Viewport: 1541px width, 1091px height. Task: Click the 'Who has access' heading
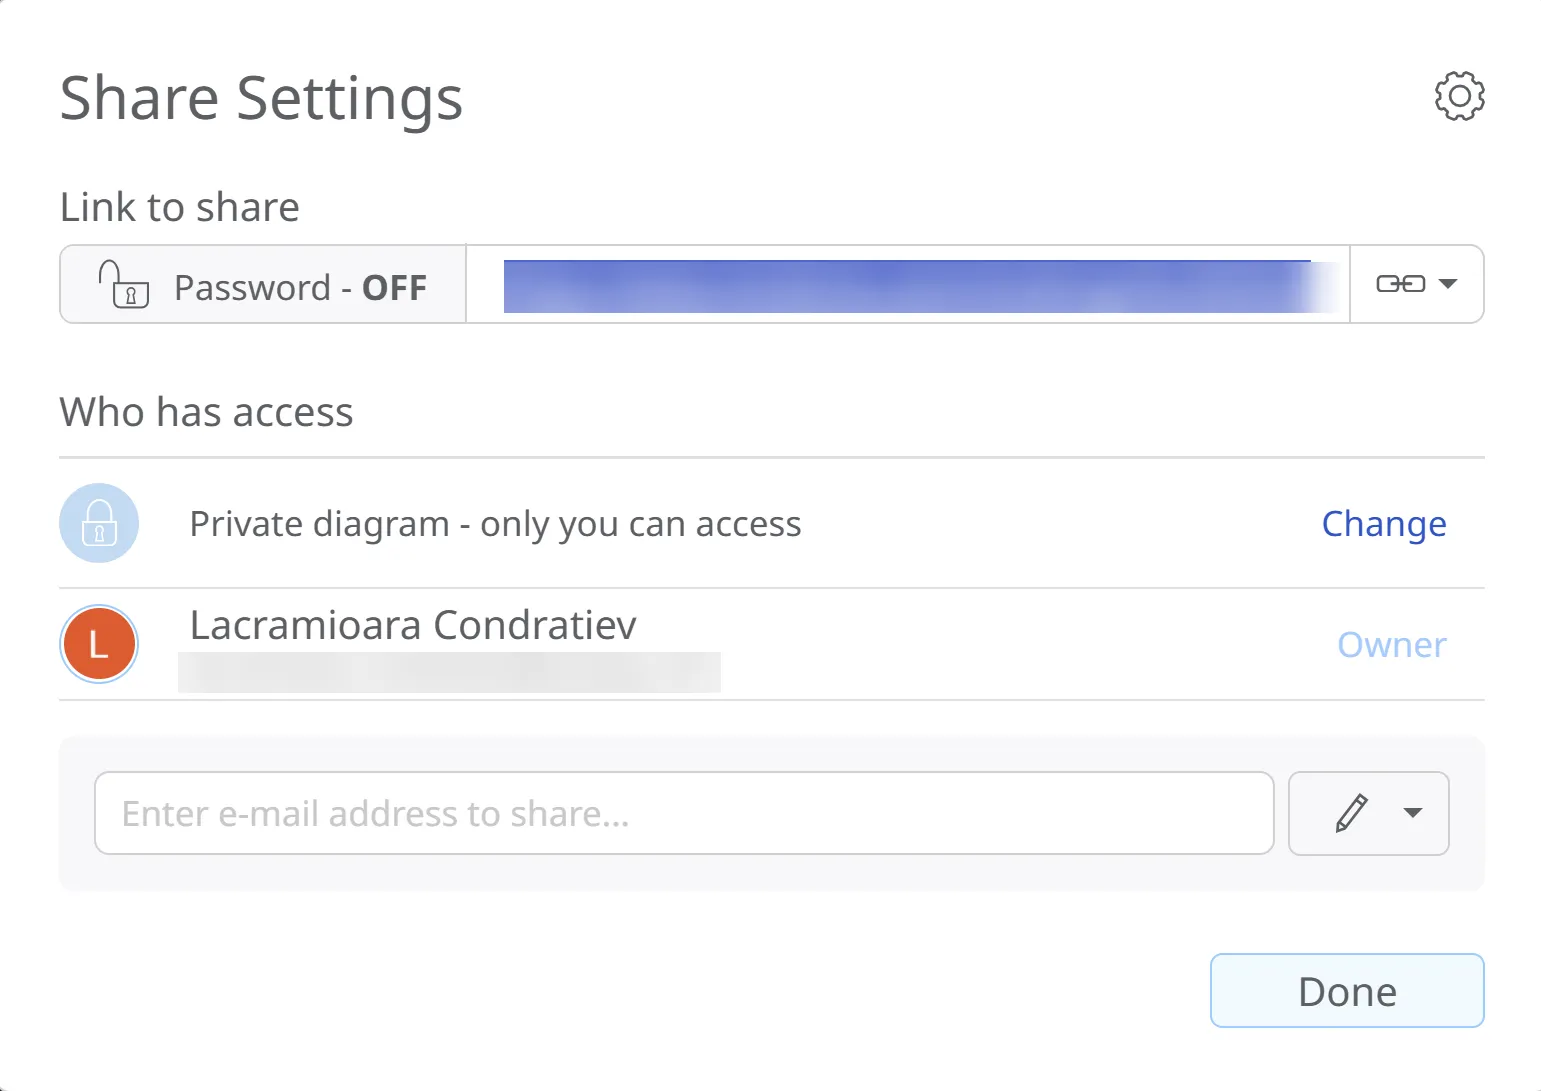click(206, 412)
